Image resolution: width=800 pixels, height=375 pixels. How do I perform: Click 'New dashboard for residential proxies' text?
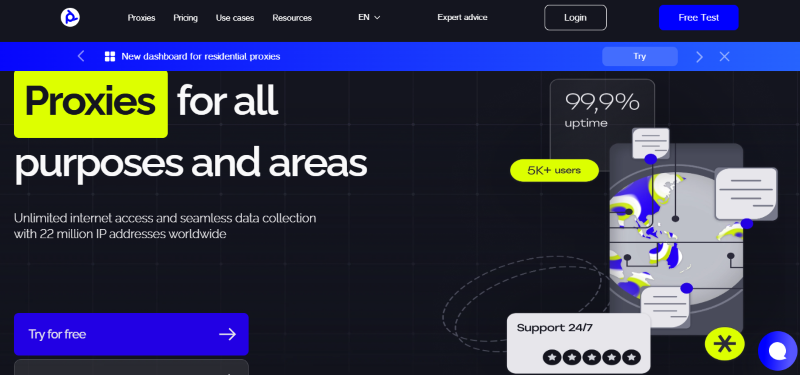(x=201, y=57)
